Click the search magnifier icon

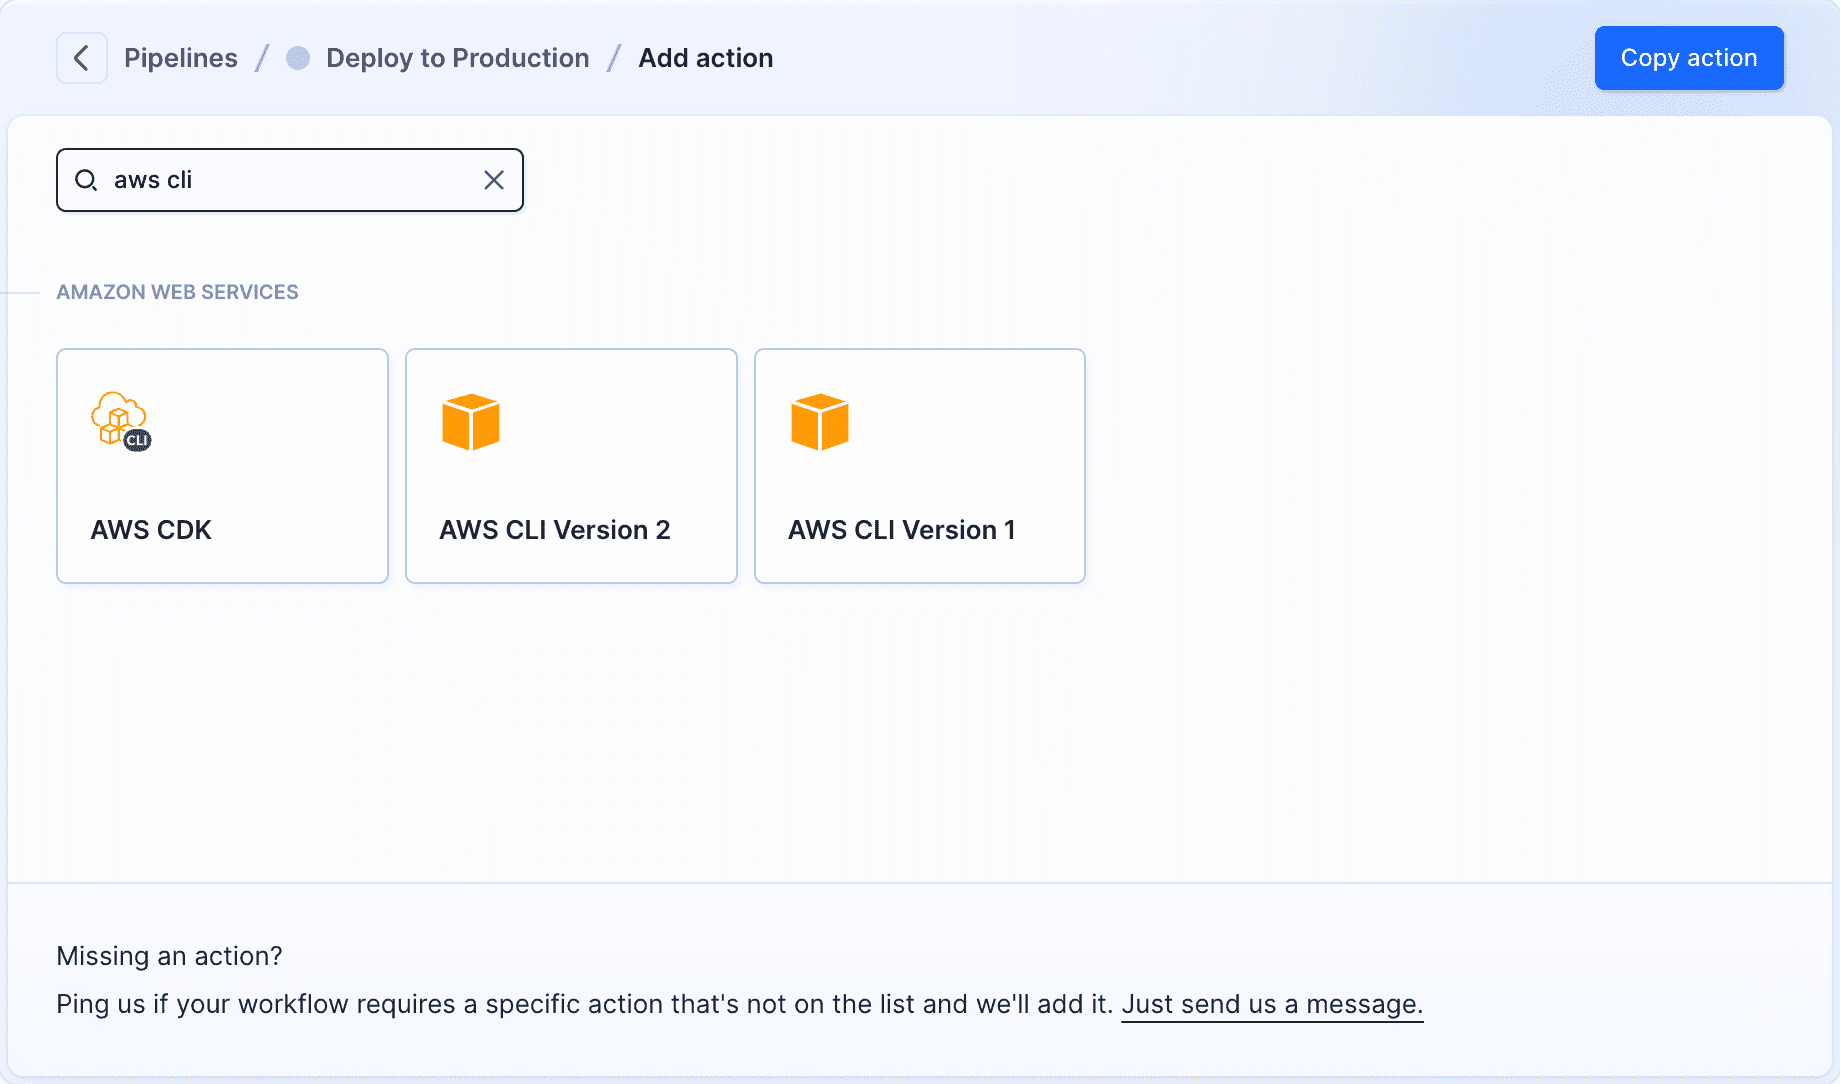pyautogui.click(x=86, y=180)
